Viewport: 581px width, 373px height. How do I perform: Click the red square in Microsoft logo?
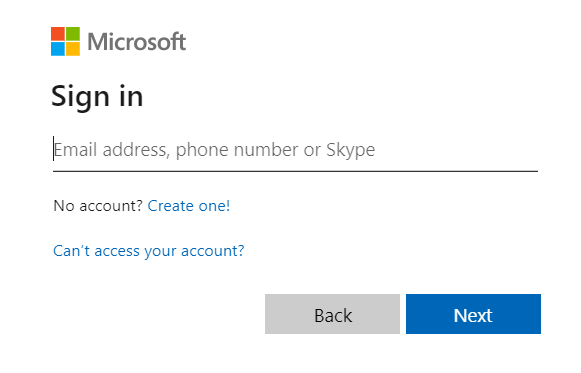(58, 34)
